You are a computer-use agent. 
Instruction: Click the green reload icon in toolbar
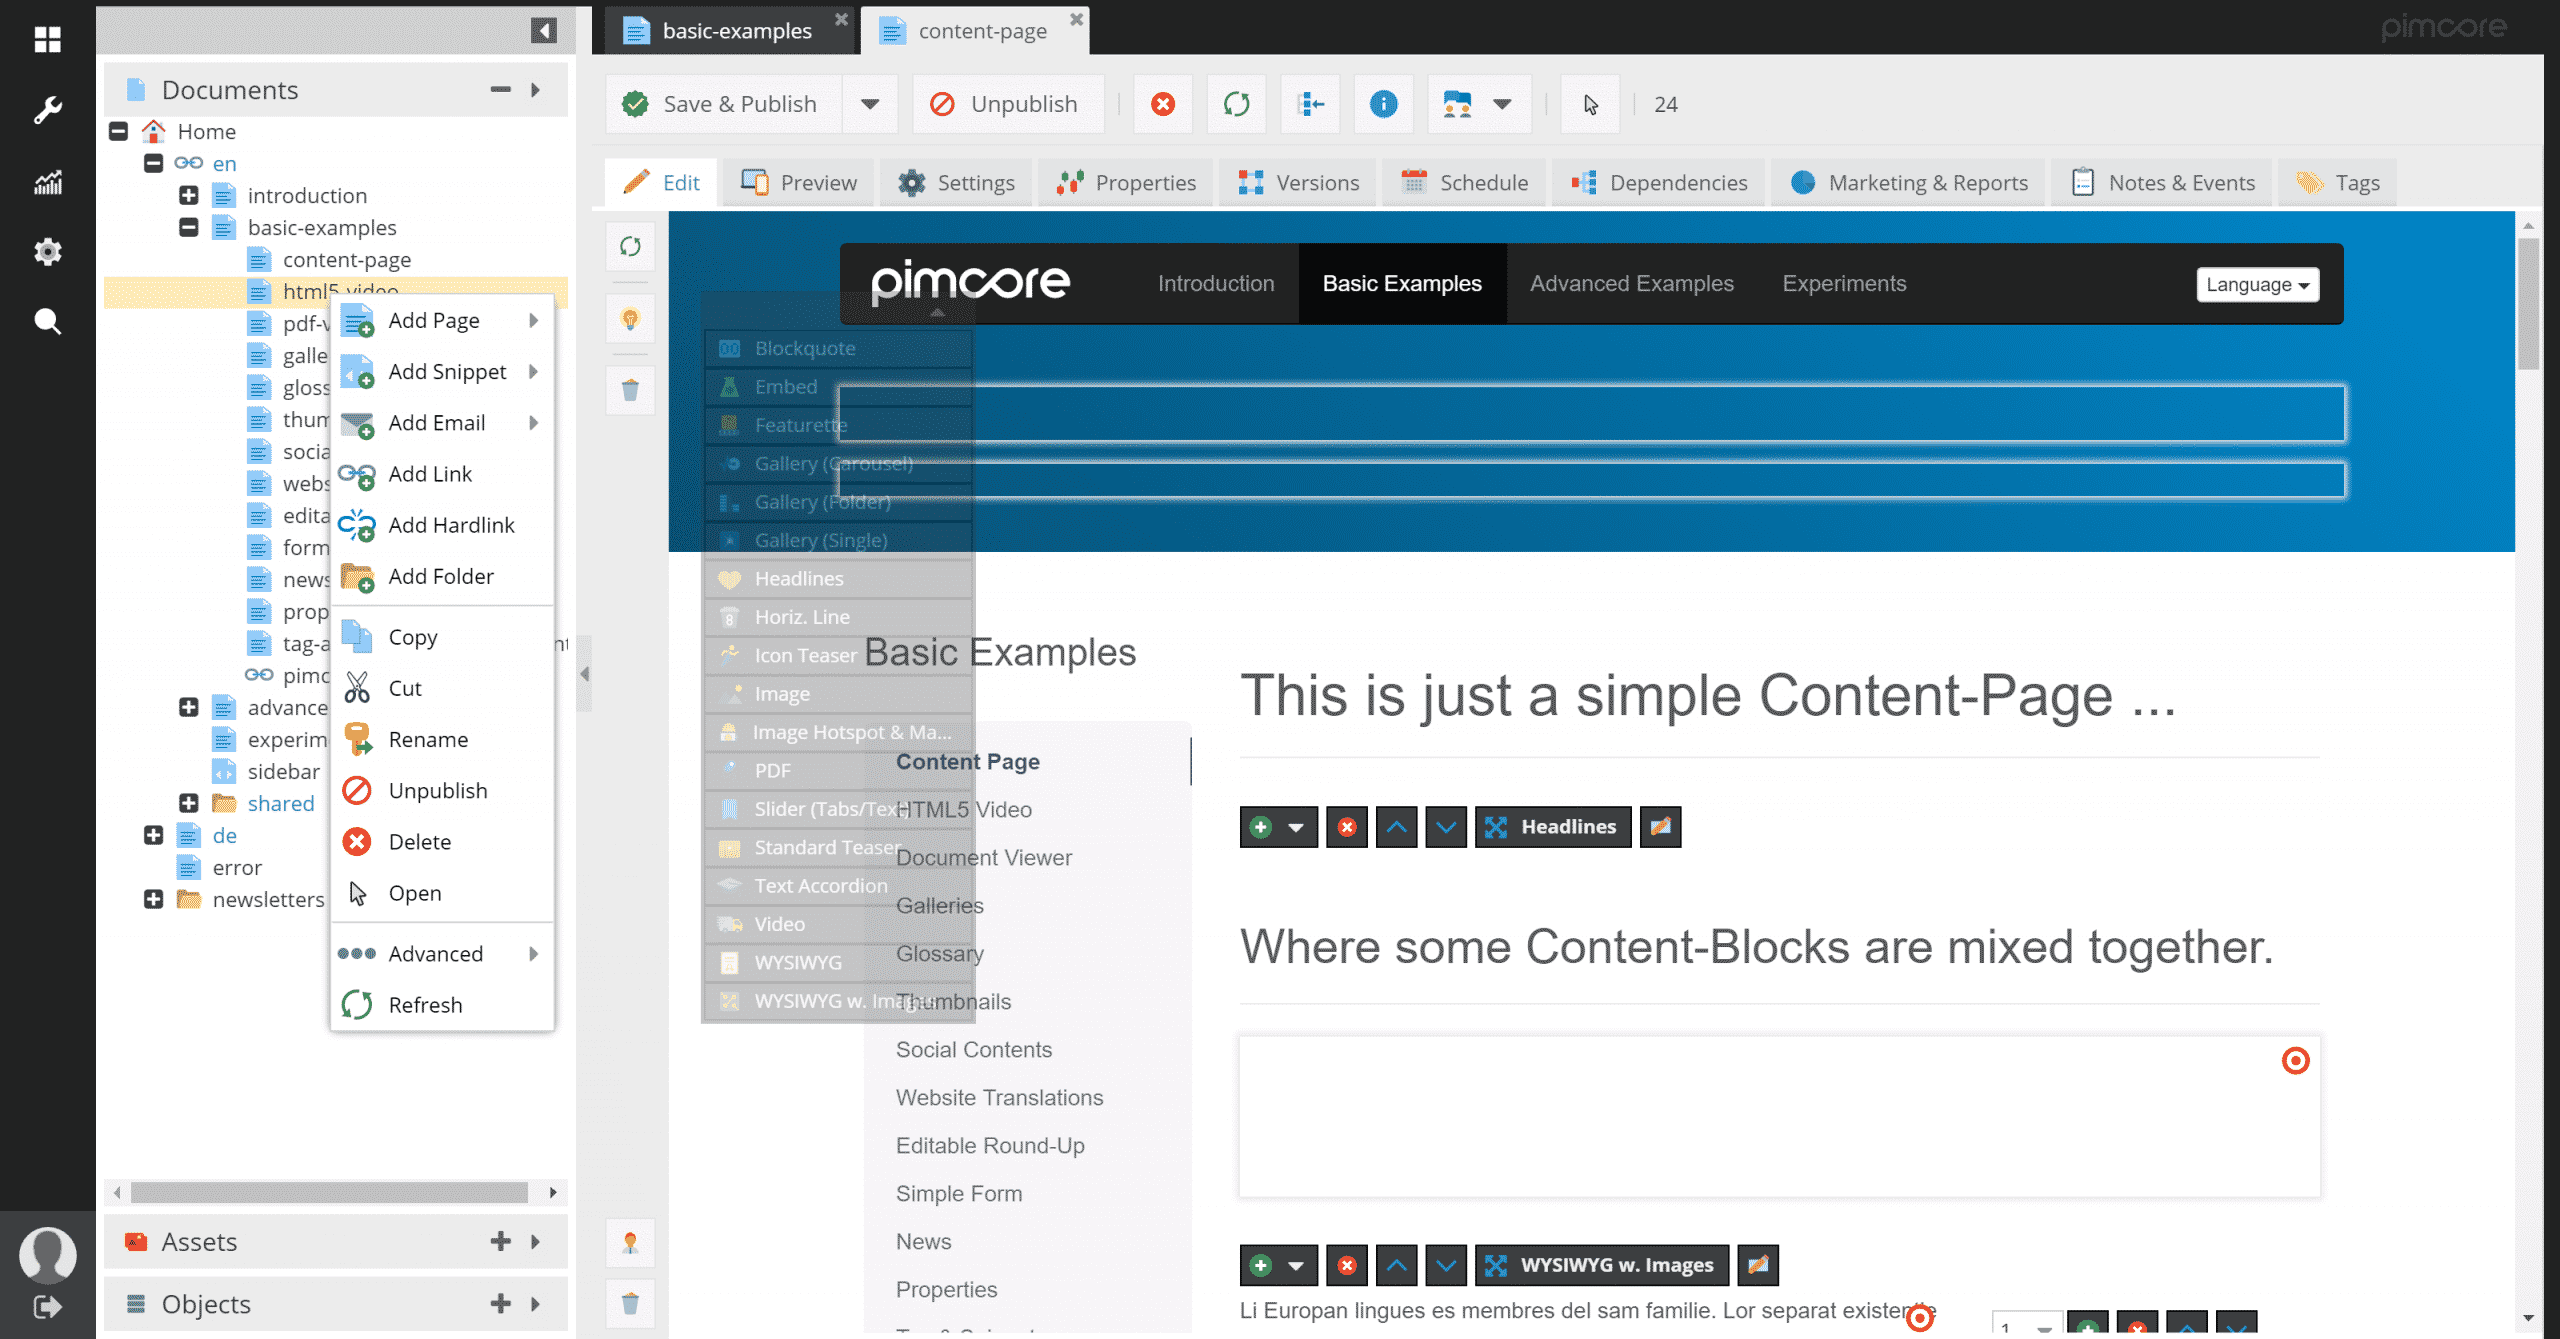[x=1236, y=104]
